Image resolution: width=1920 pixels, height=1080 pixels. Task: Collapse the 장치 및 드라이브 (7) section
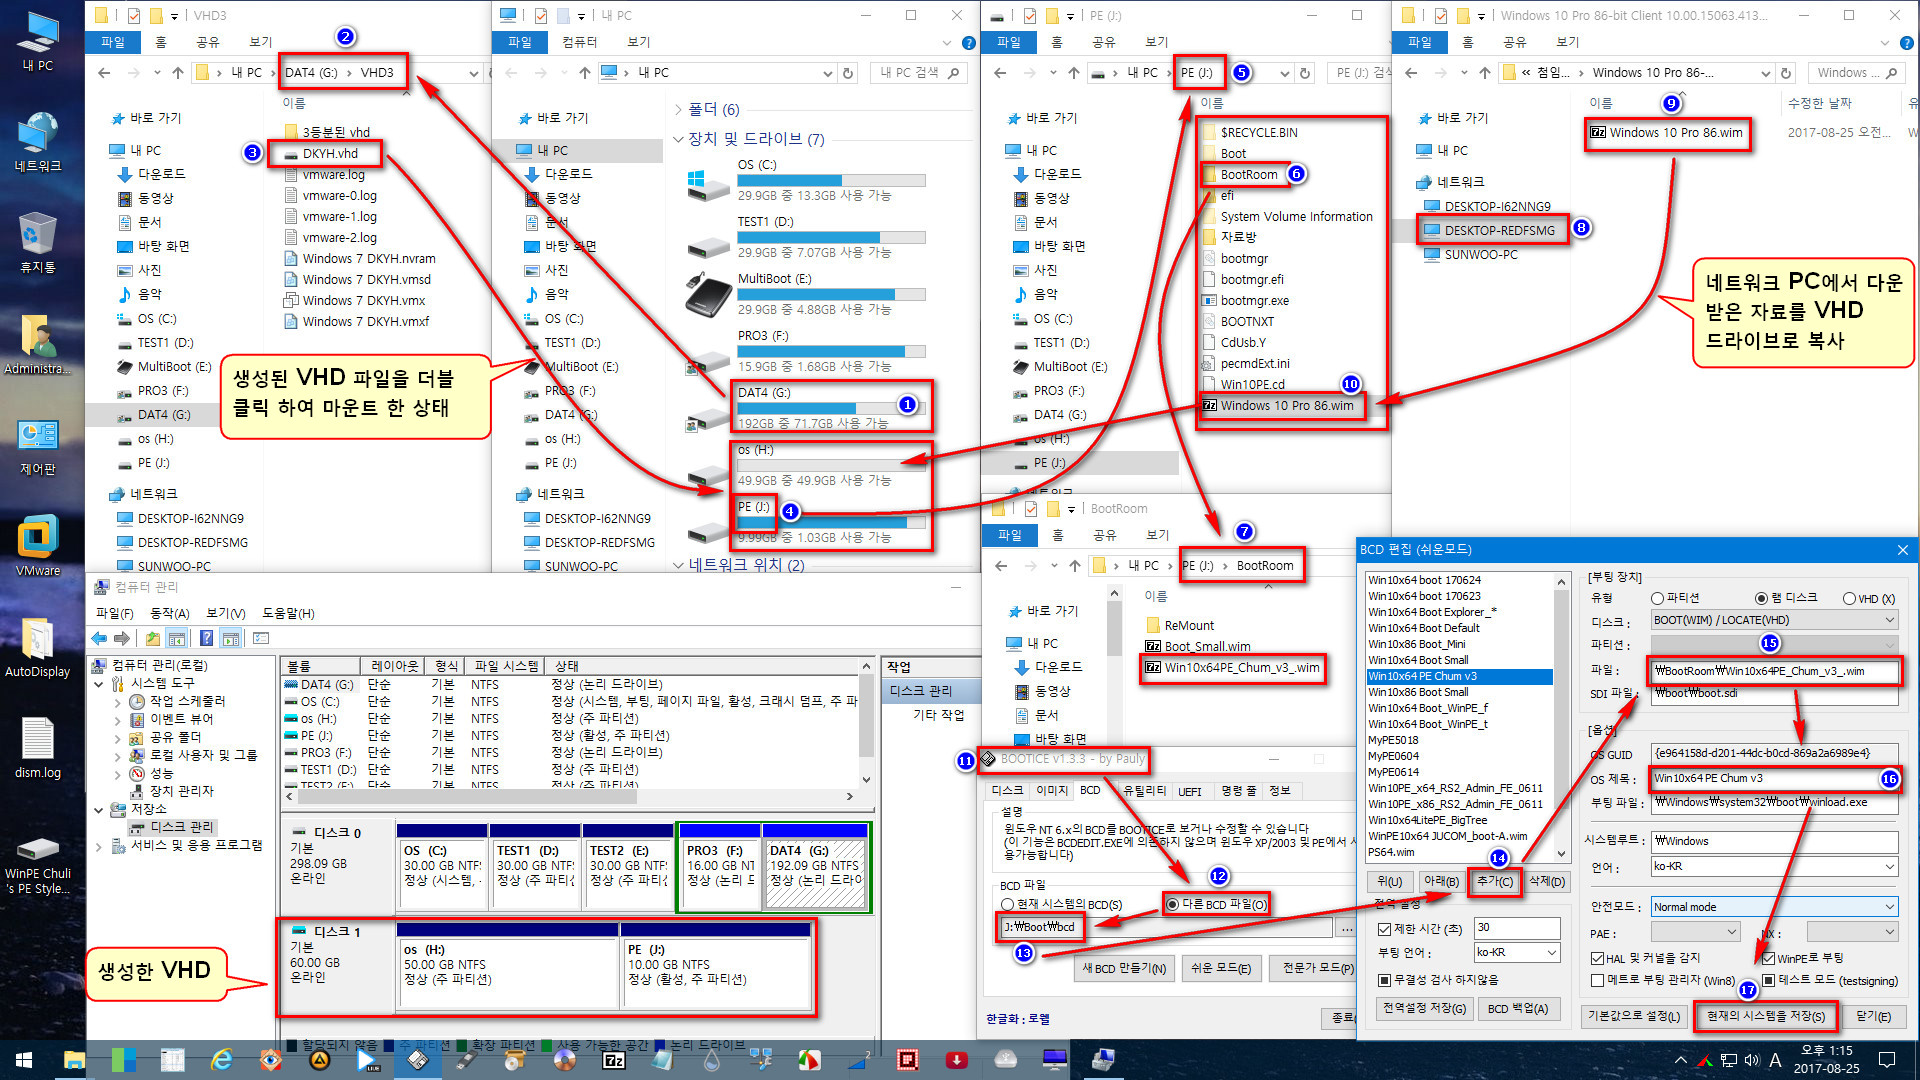click(678, 139)
